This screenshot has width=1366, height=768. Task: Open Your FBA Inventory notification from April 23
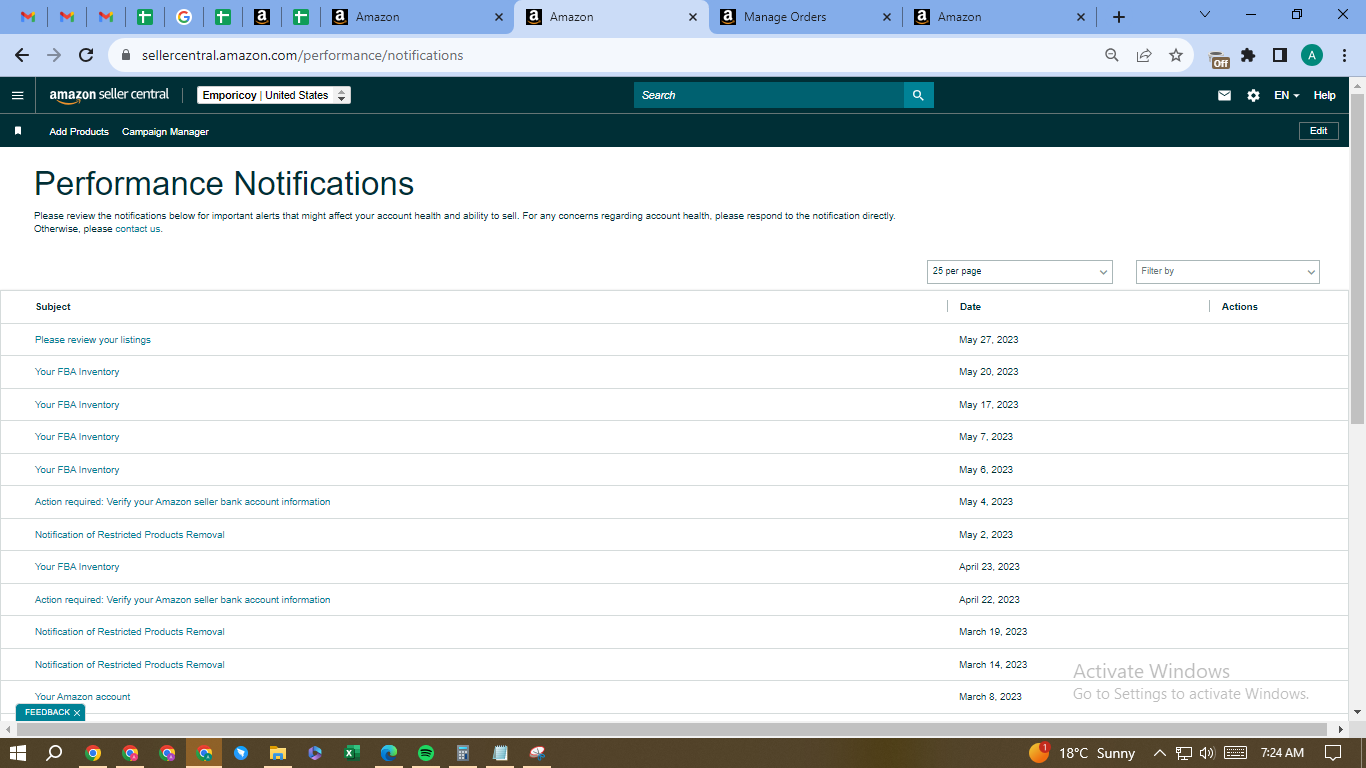click(x=77, y=567)
